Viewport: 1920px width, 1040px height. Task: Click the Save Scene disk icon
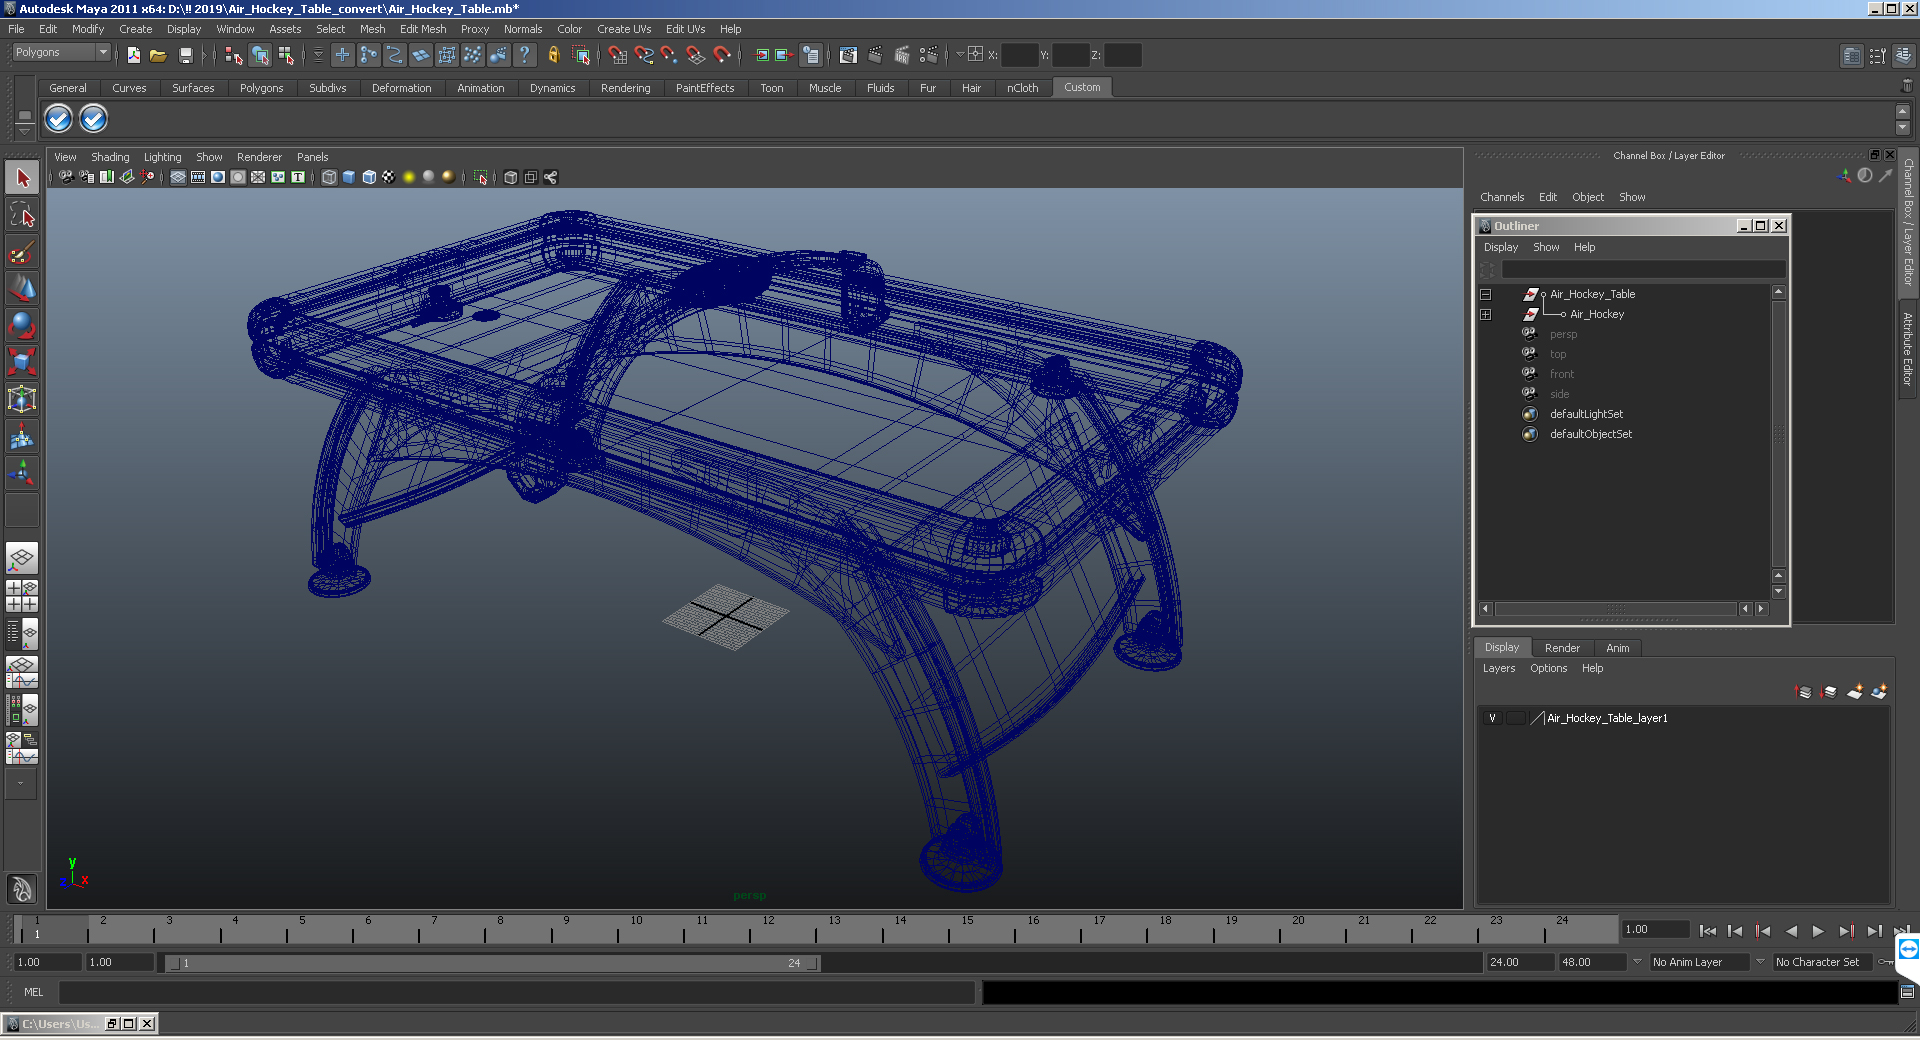[185, 56]
